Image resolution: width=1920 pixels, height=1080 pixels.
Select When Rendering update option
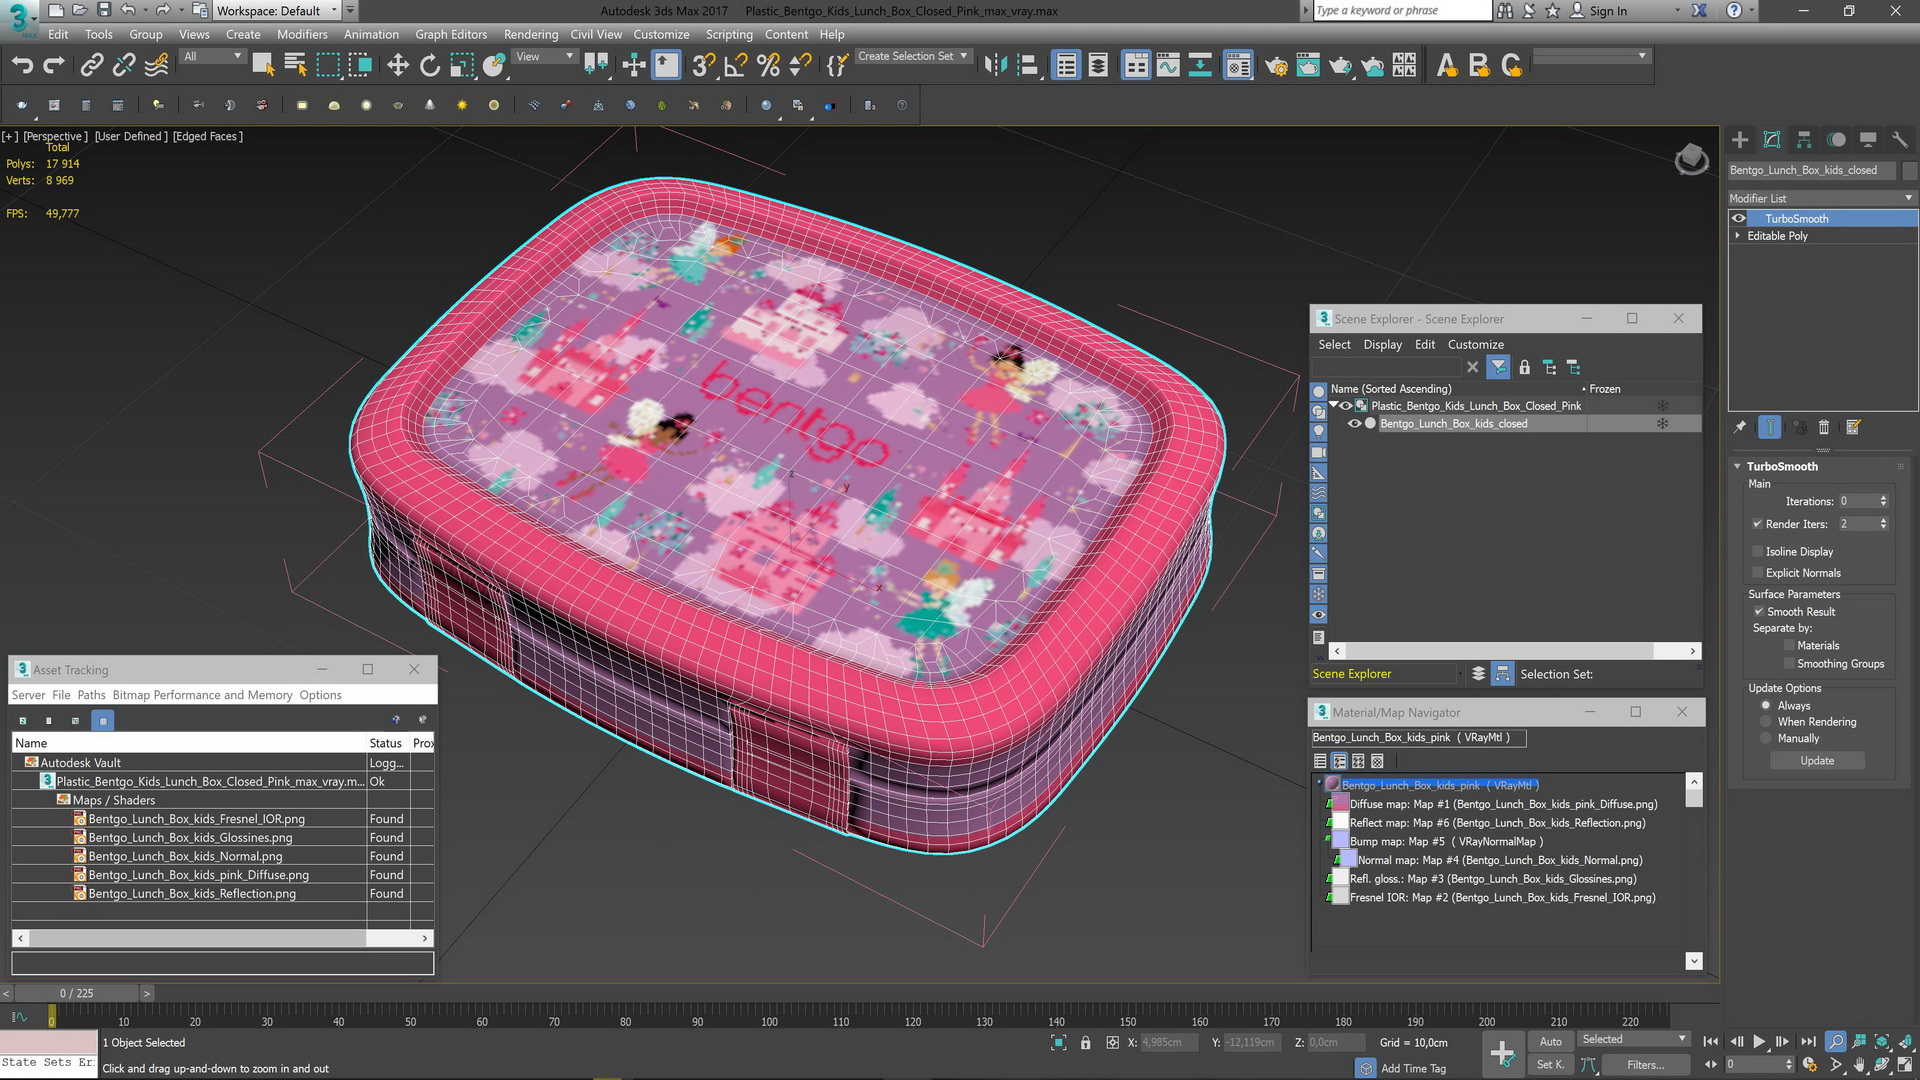coord(1766,722)
